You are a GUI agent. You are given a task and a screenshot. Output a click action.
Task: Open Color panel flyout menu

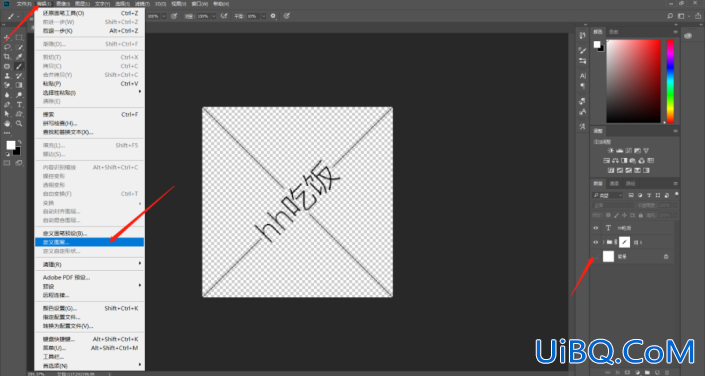coord(675,32)
